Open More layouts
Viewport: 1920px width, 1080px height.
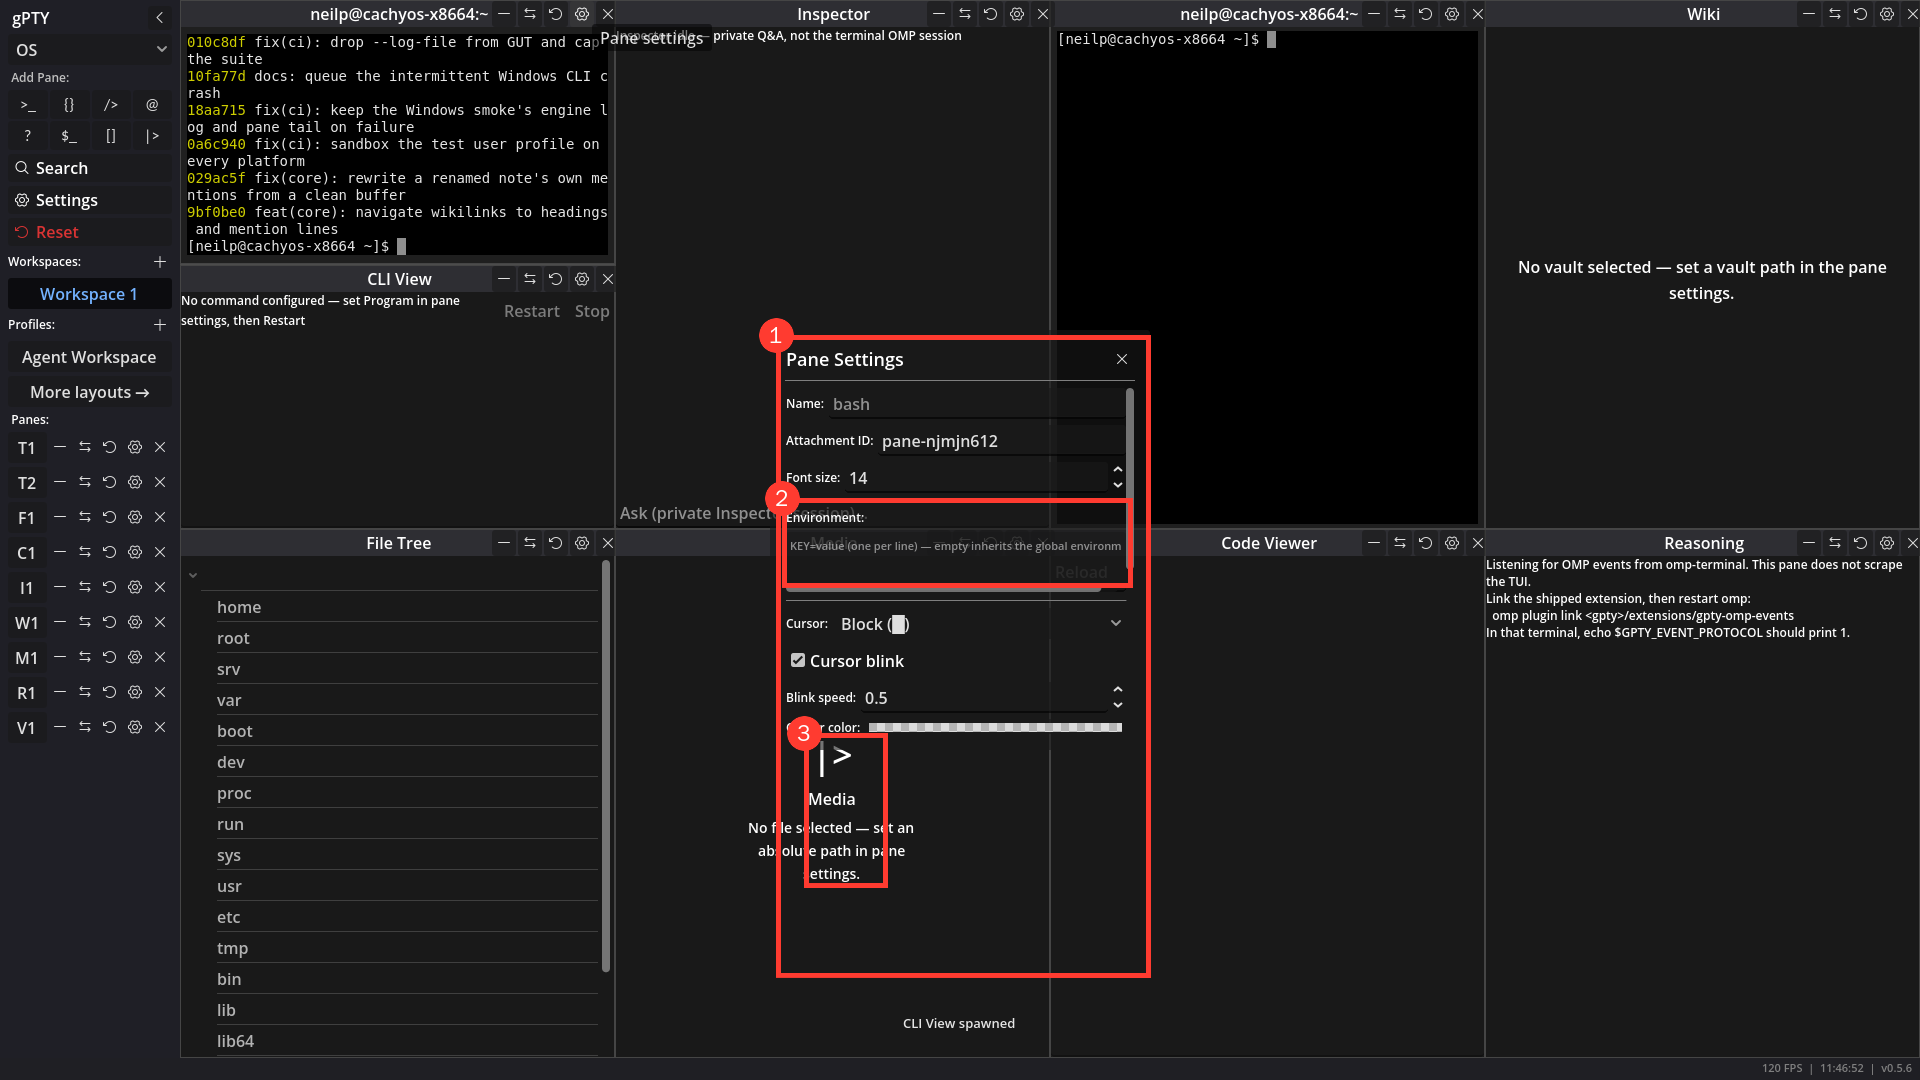tap(89, 392)
